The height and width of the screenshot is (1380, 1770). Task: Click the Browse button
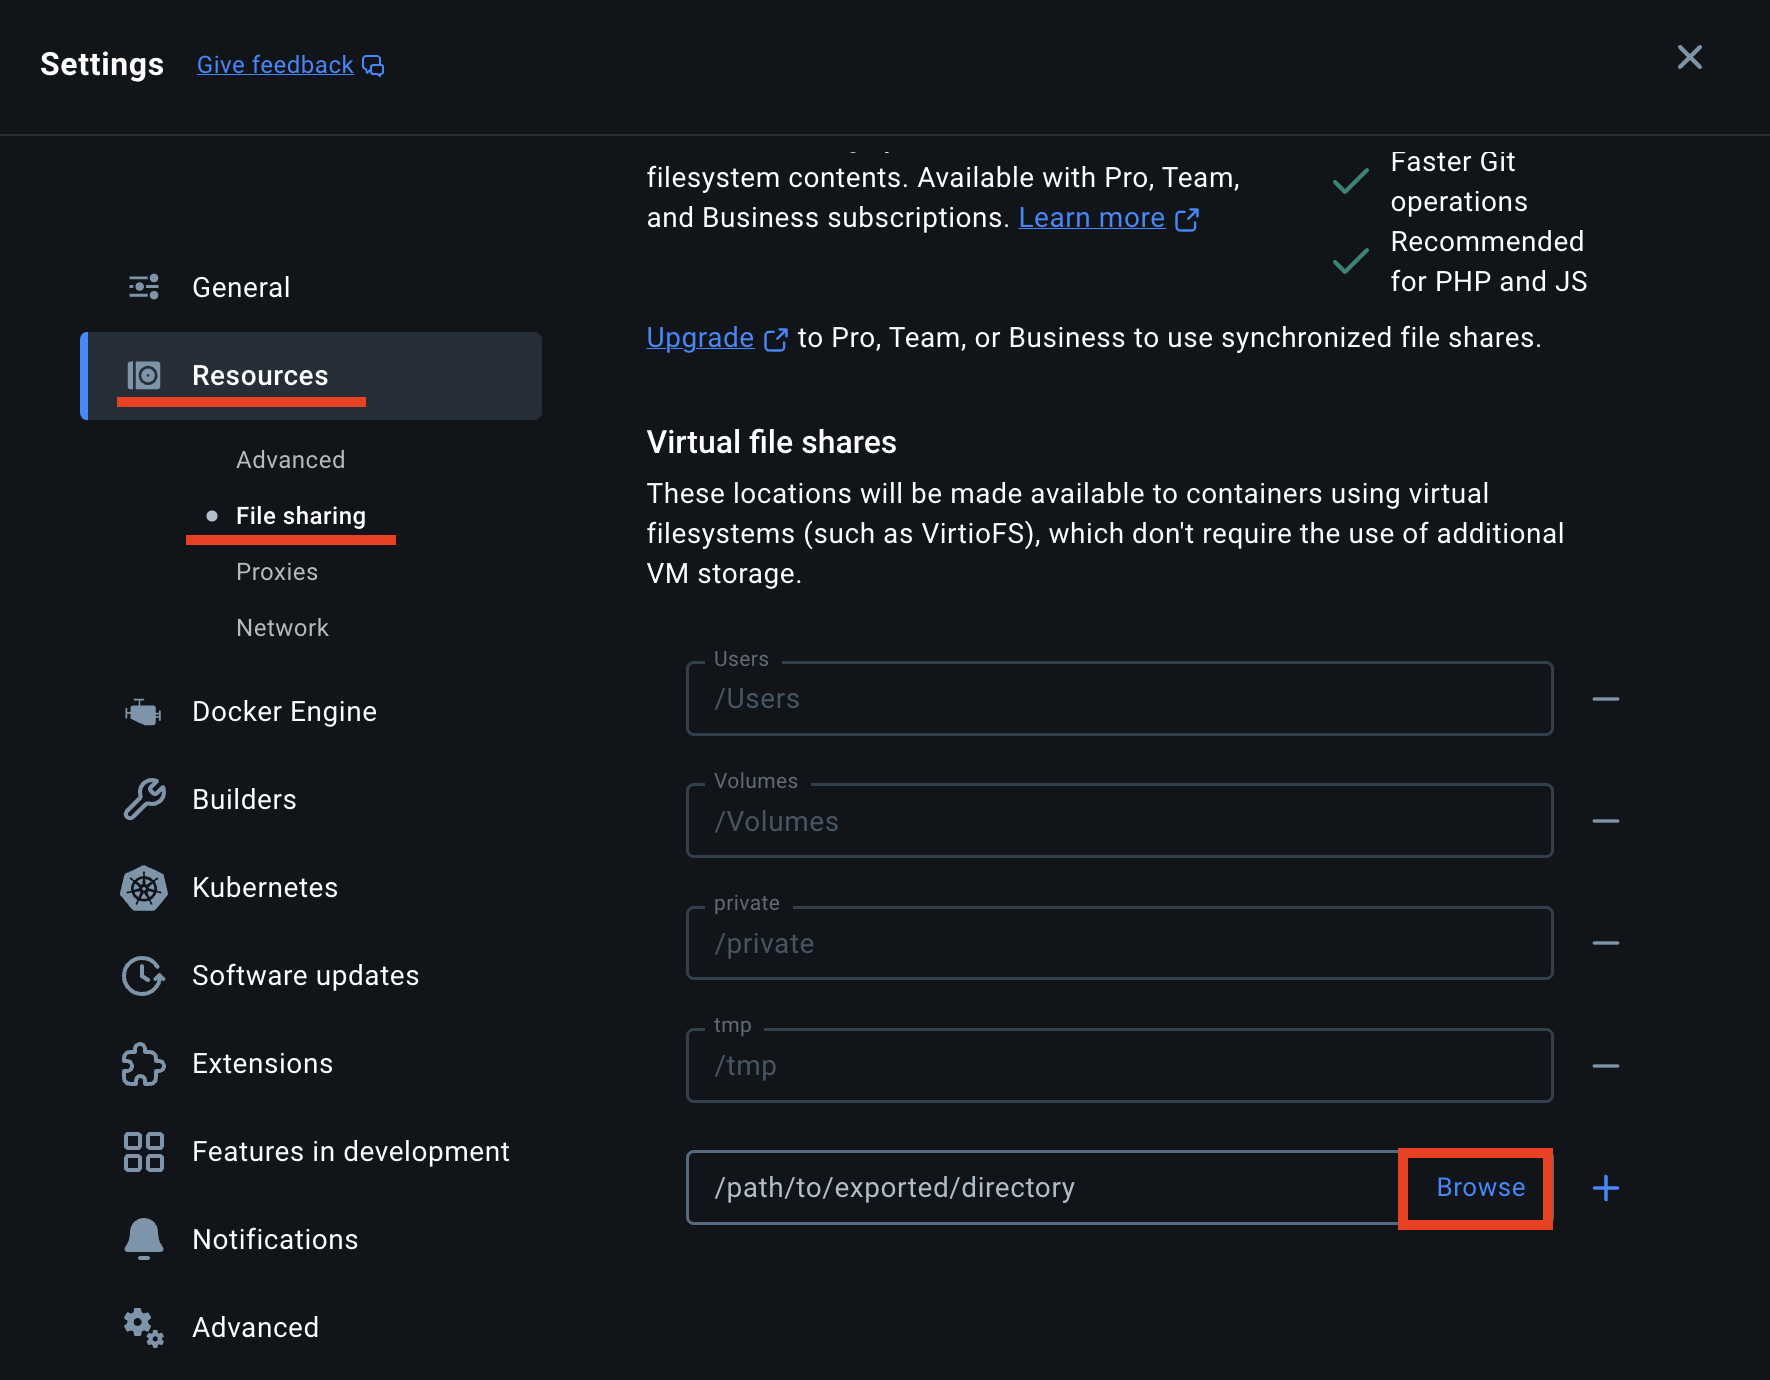pyautogui.click(x=1480, y=1188)
